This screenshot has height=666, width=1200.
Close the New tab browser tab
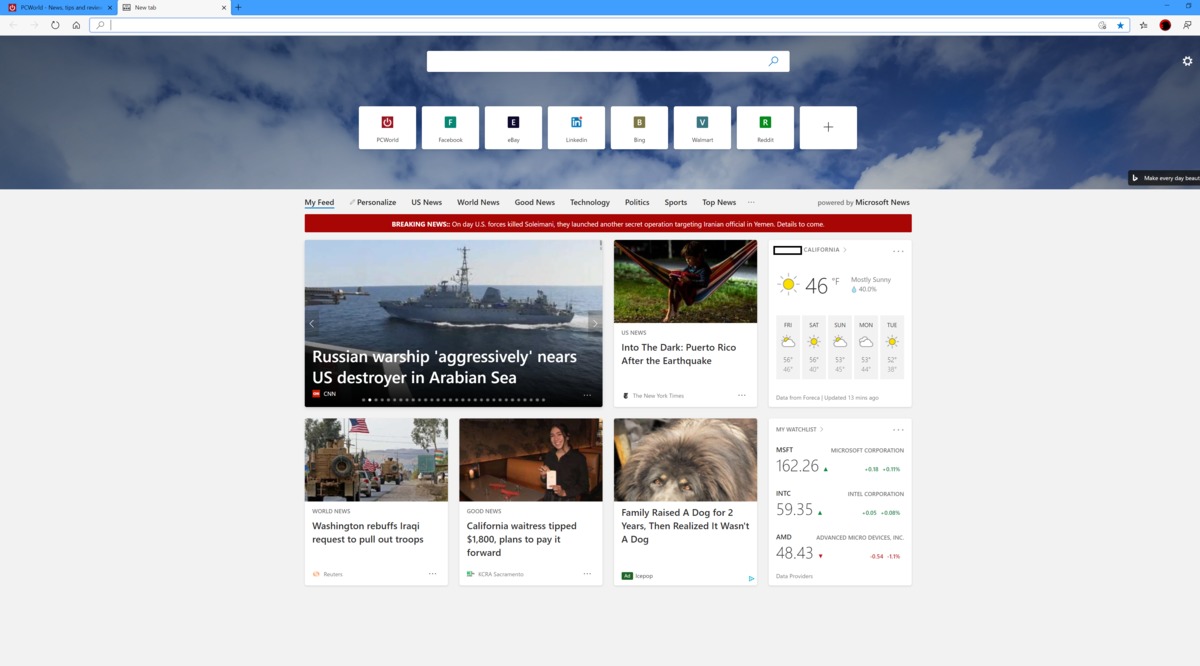(224, 7)
